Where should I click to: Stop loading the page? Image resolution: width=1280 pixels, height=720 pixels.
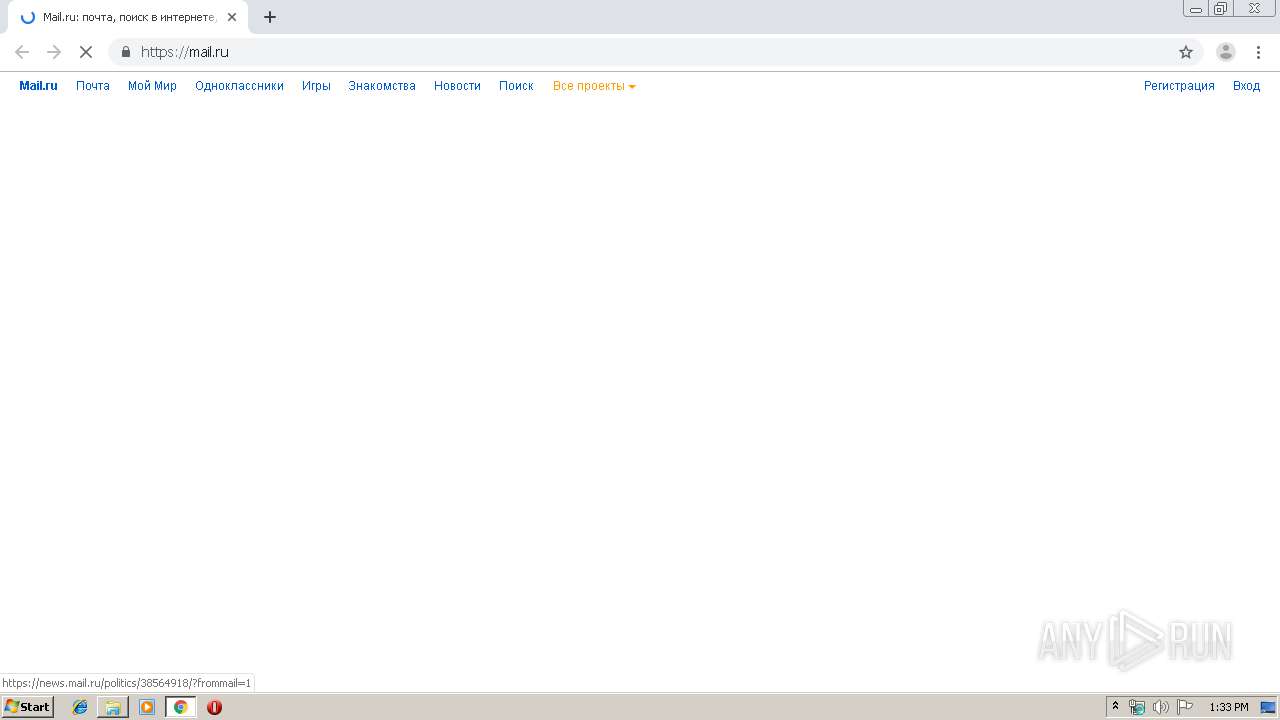[86, 52]
